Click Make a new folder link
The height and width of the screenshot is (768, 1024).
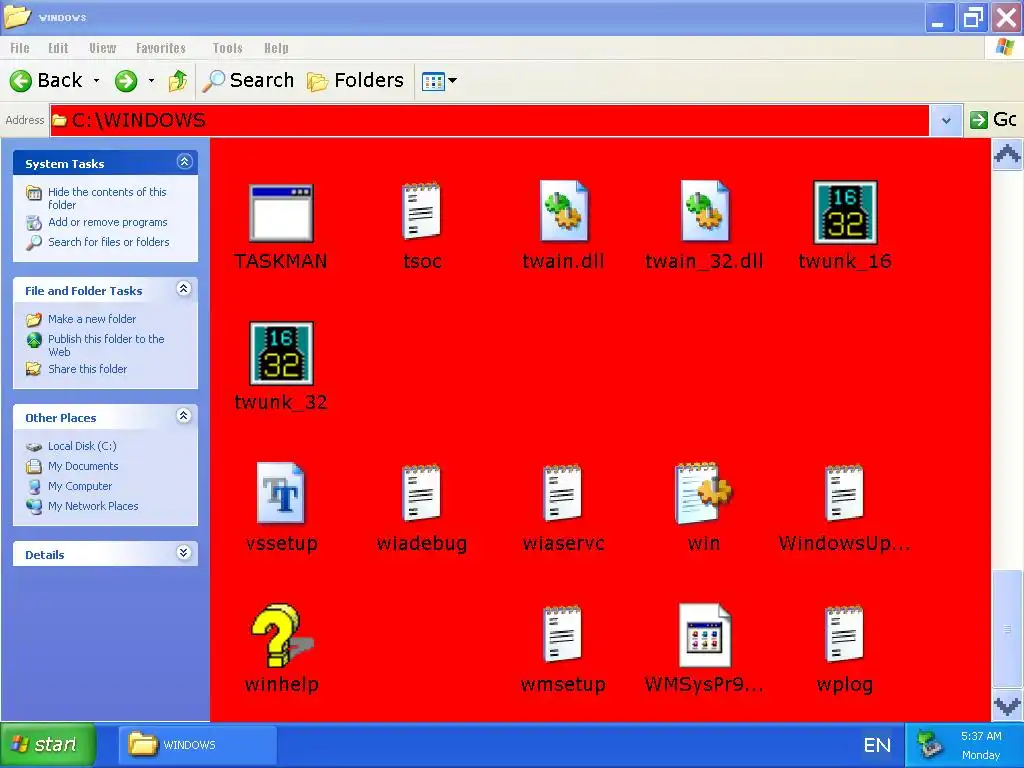click(92, 319)
